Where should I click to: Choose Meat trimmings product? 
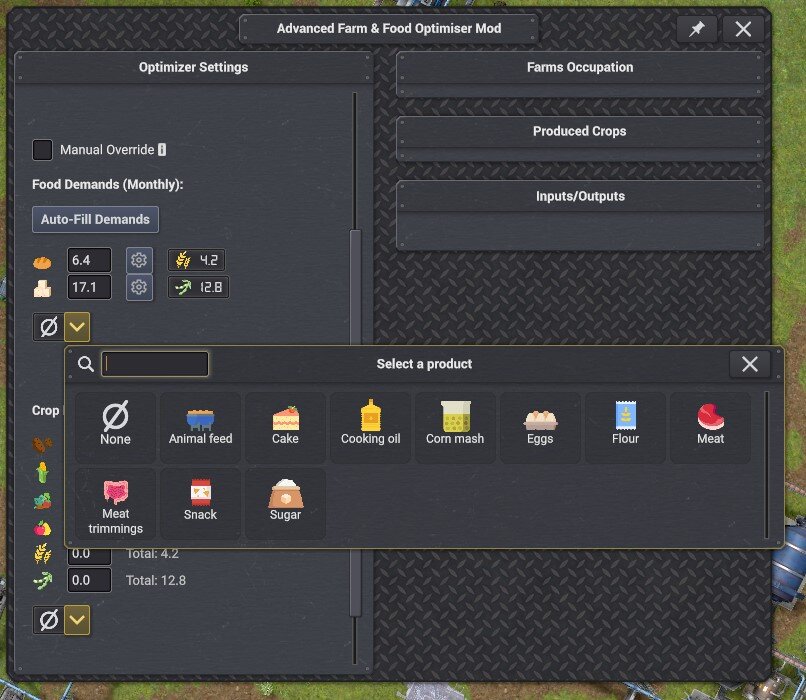click(116, 504)
